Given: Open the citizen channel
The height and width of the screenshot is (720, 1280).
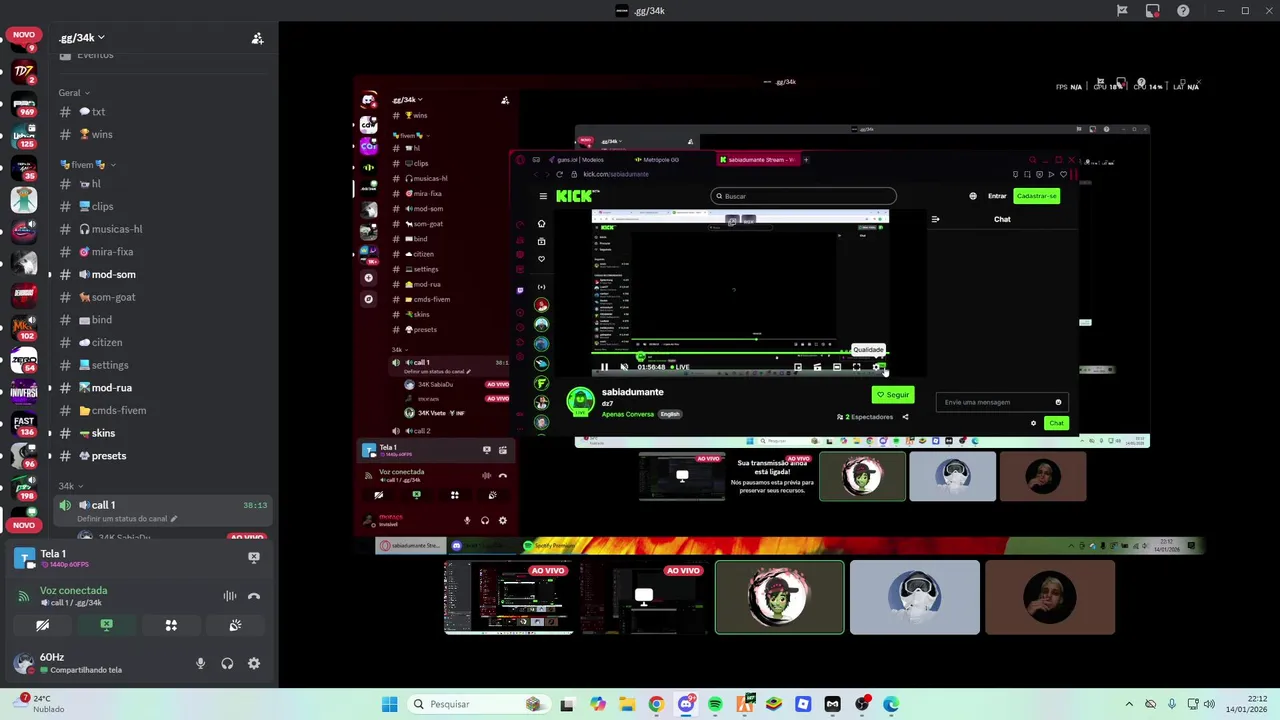Looking at the screenshot, I should pos(162,342).
